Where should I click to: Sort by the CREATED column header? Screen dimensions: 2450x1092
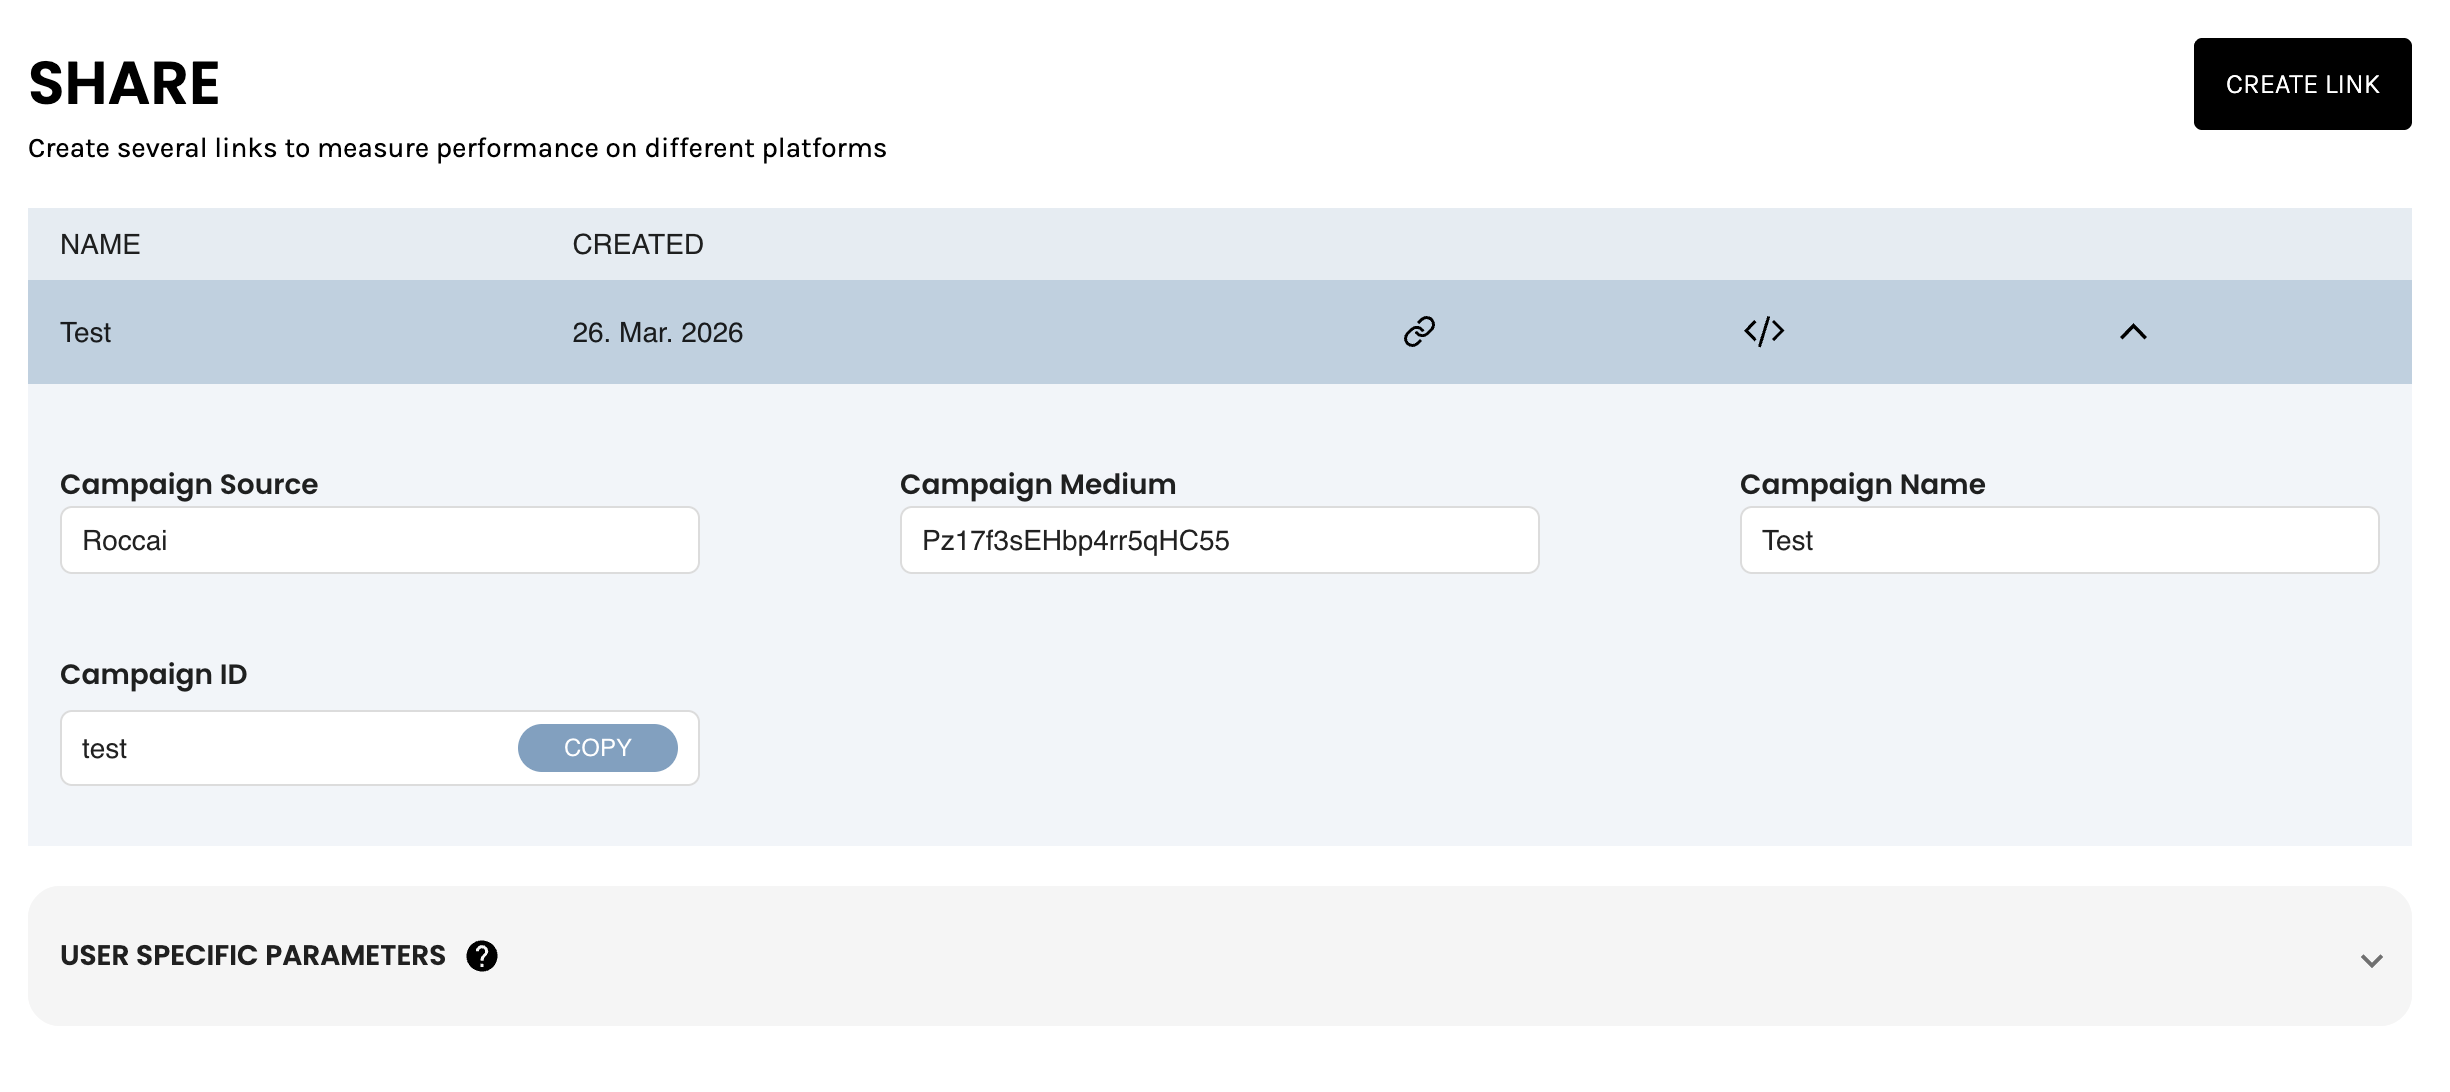click(638, 245)
